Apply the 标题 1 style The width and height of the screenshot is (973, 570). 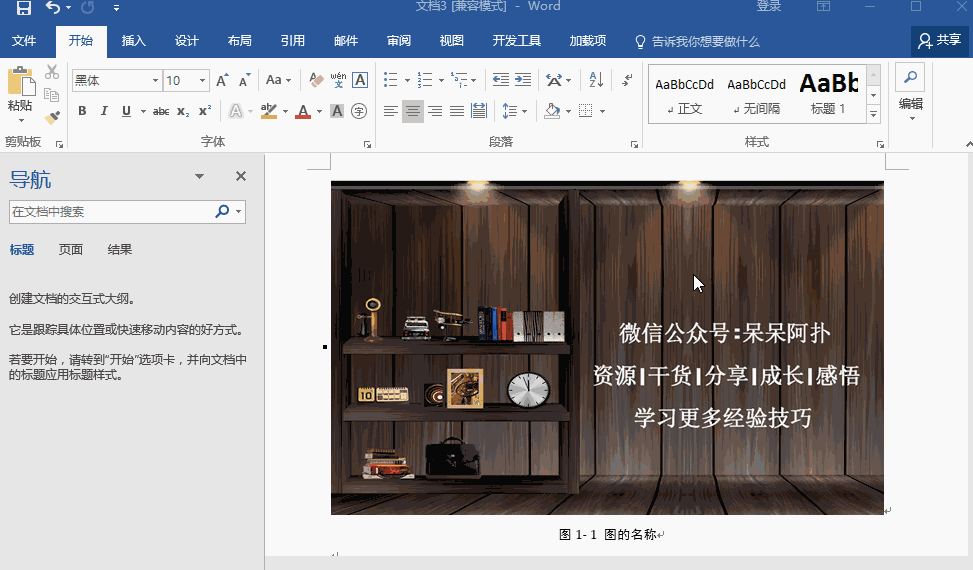pyautogui.click(x=828, y=94)
